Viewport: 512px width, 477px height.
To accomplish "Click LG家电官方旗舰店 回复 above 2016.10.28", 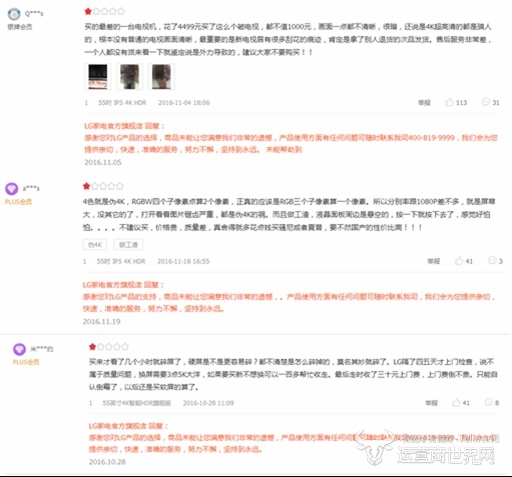I will point(128,426).
